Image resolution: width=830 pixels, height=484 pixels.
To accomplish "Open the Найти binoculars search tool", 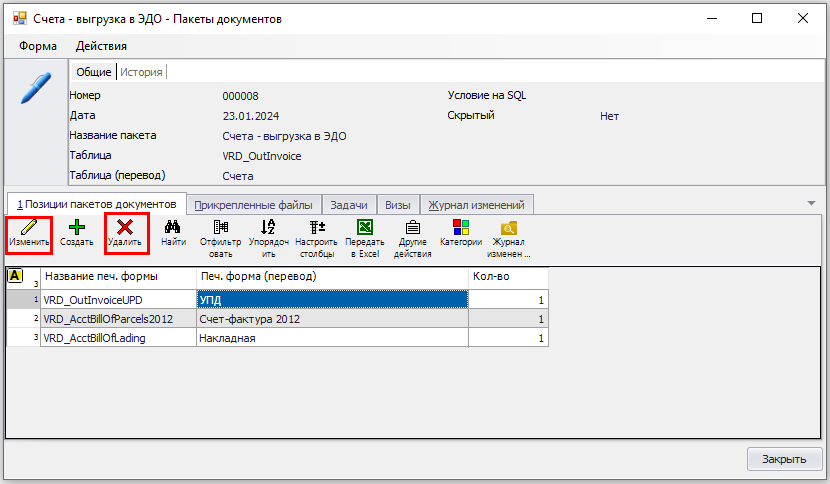I will tap(173, 228).
